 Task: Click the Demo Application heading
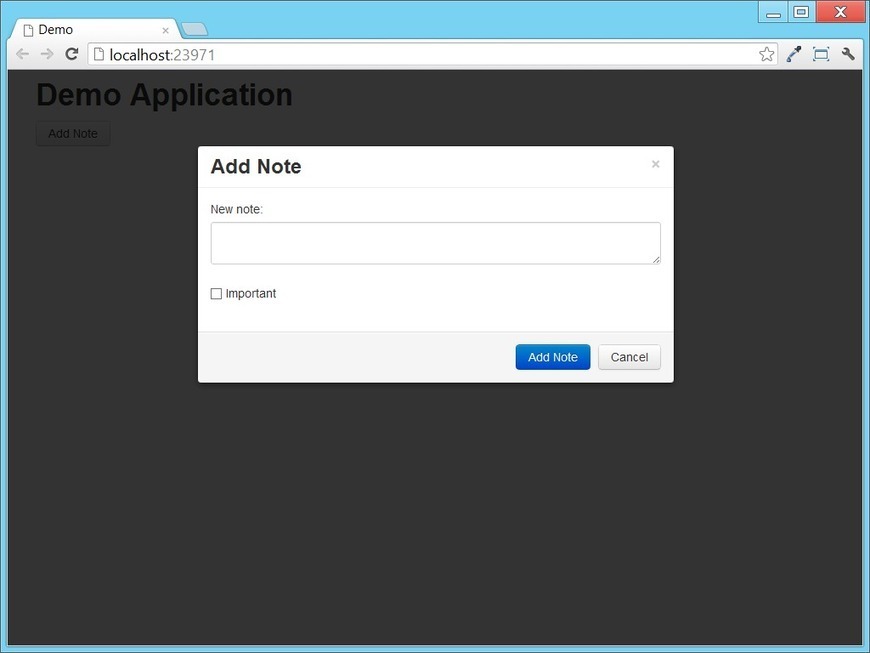[x=164, y=95]
